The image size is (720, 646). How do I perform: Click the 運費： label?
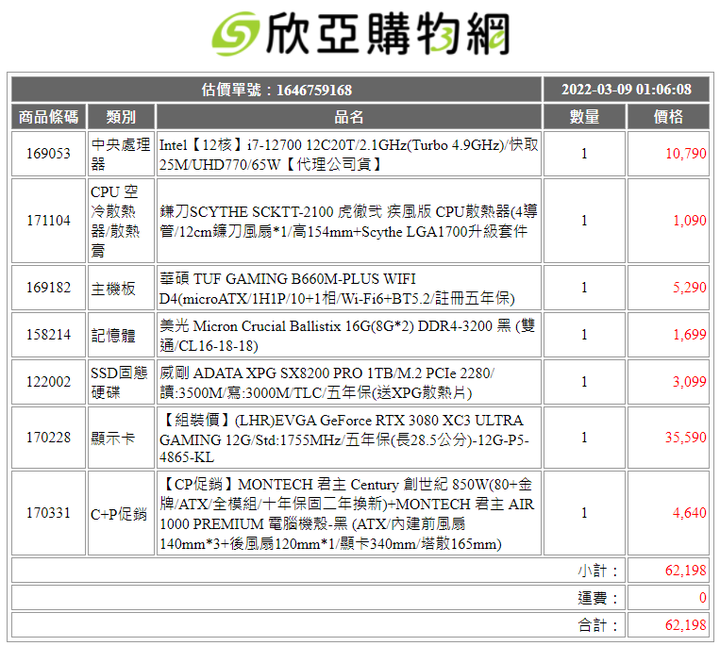598,598
